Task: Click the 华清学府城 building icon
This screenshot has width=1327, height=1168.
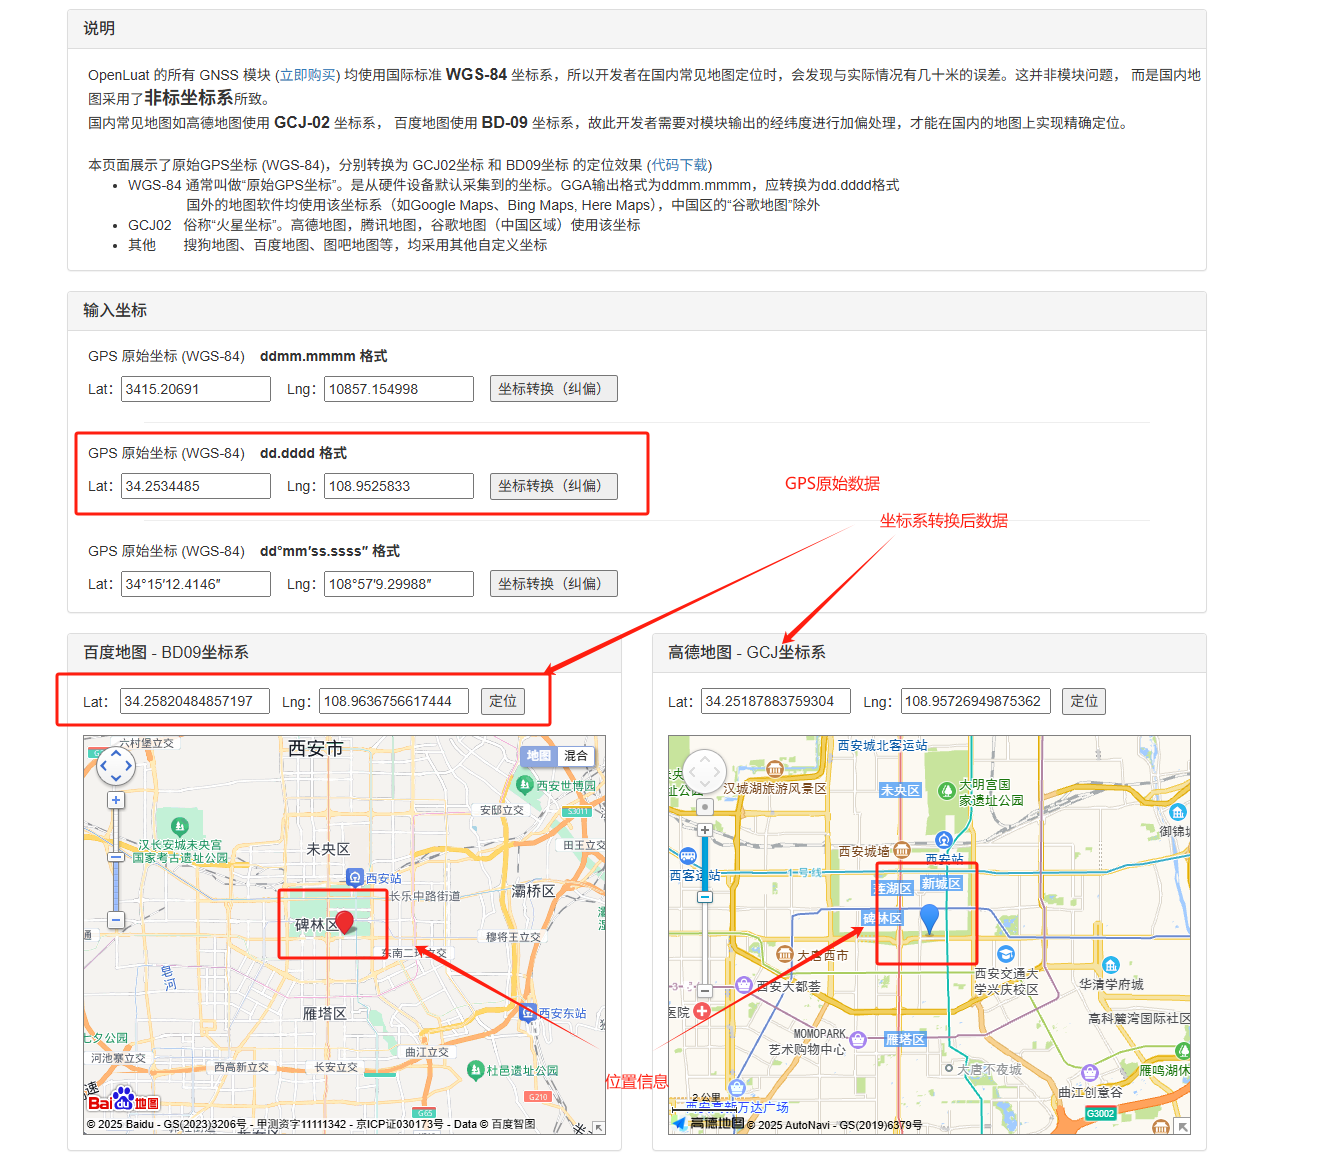Action: (x=1111, y=965)
